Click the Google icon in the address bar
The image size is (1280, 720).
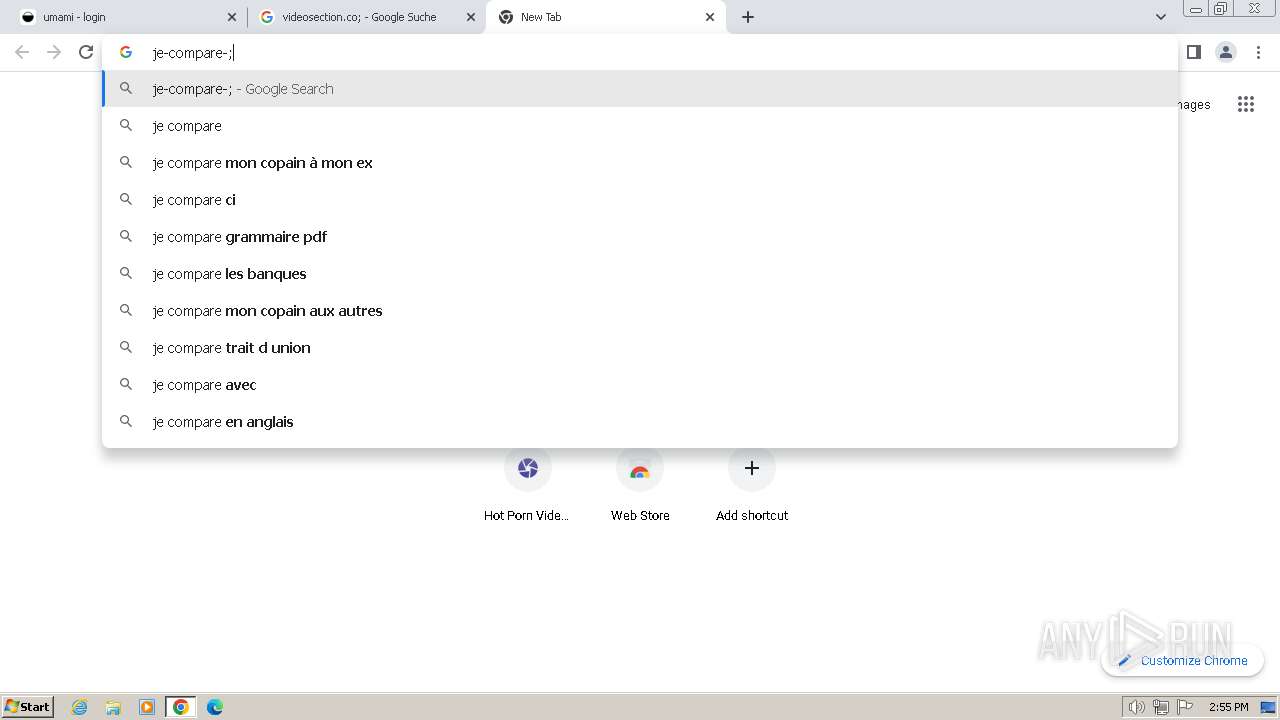click(x=126, y=52)
